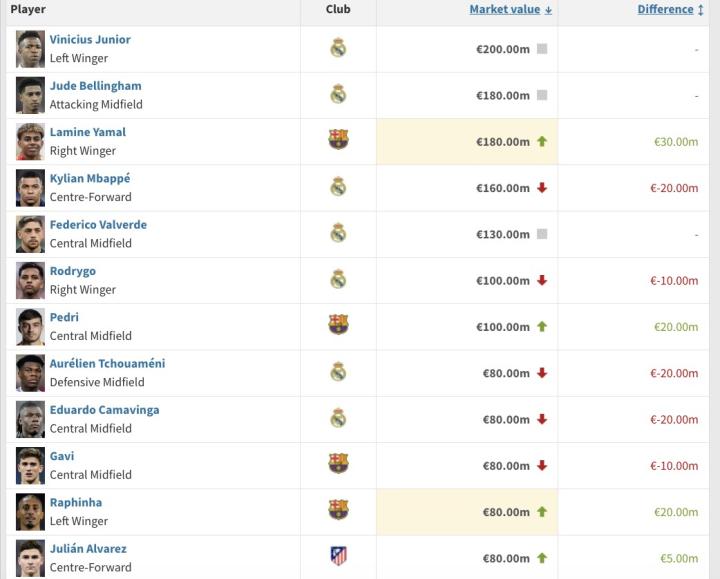Click red down arrow beside Gavi's value

point(542,465)
